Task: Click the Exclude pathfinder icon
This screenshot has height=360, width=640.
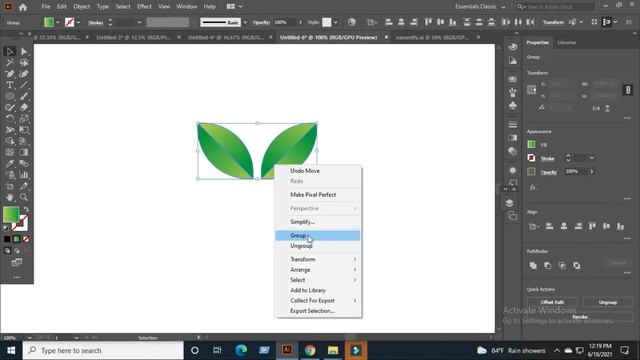Action: point(577,266)
